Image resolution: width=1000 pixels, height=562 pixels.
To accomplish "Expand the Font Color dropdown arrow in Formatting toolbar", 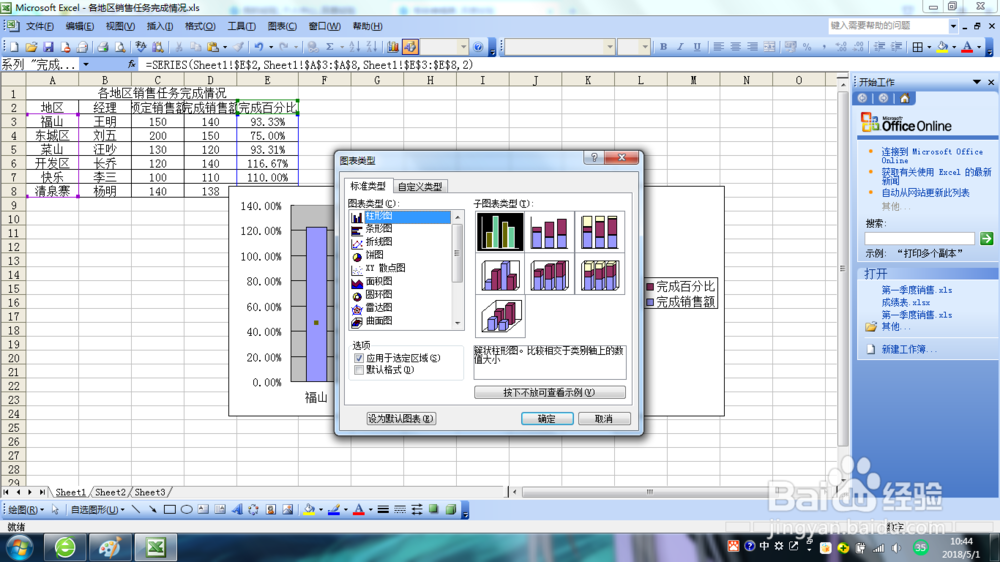I will click(979, 47).
